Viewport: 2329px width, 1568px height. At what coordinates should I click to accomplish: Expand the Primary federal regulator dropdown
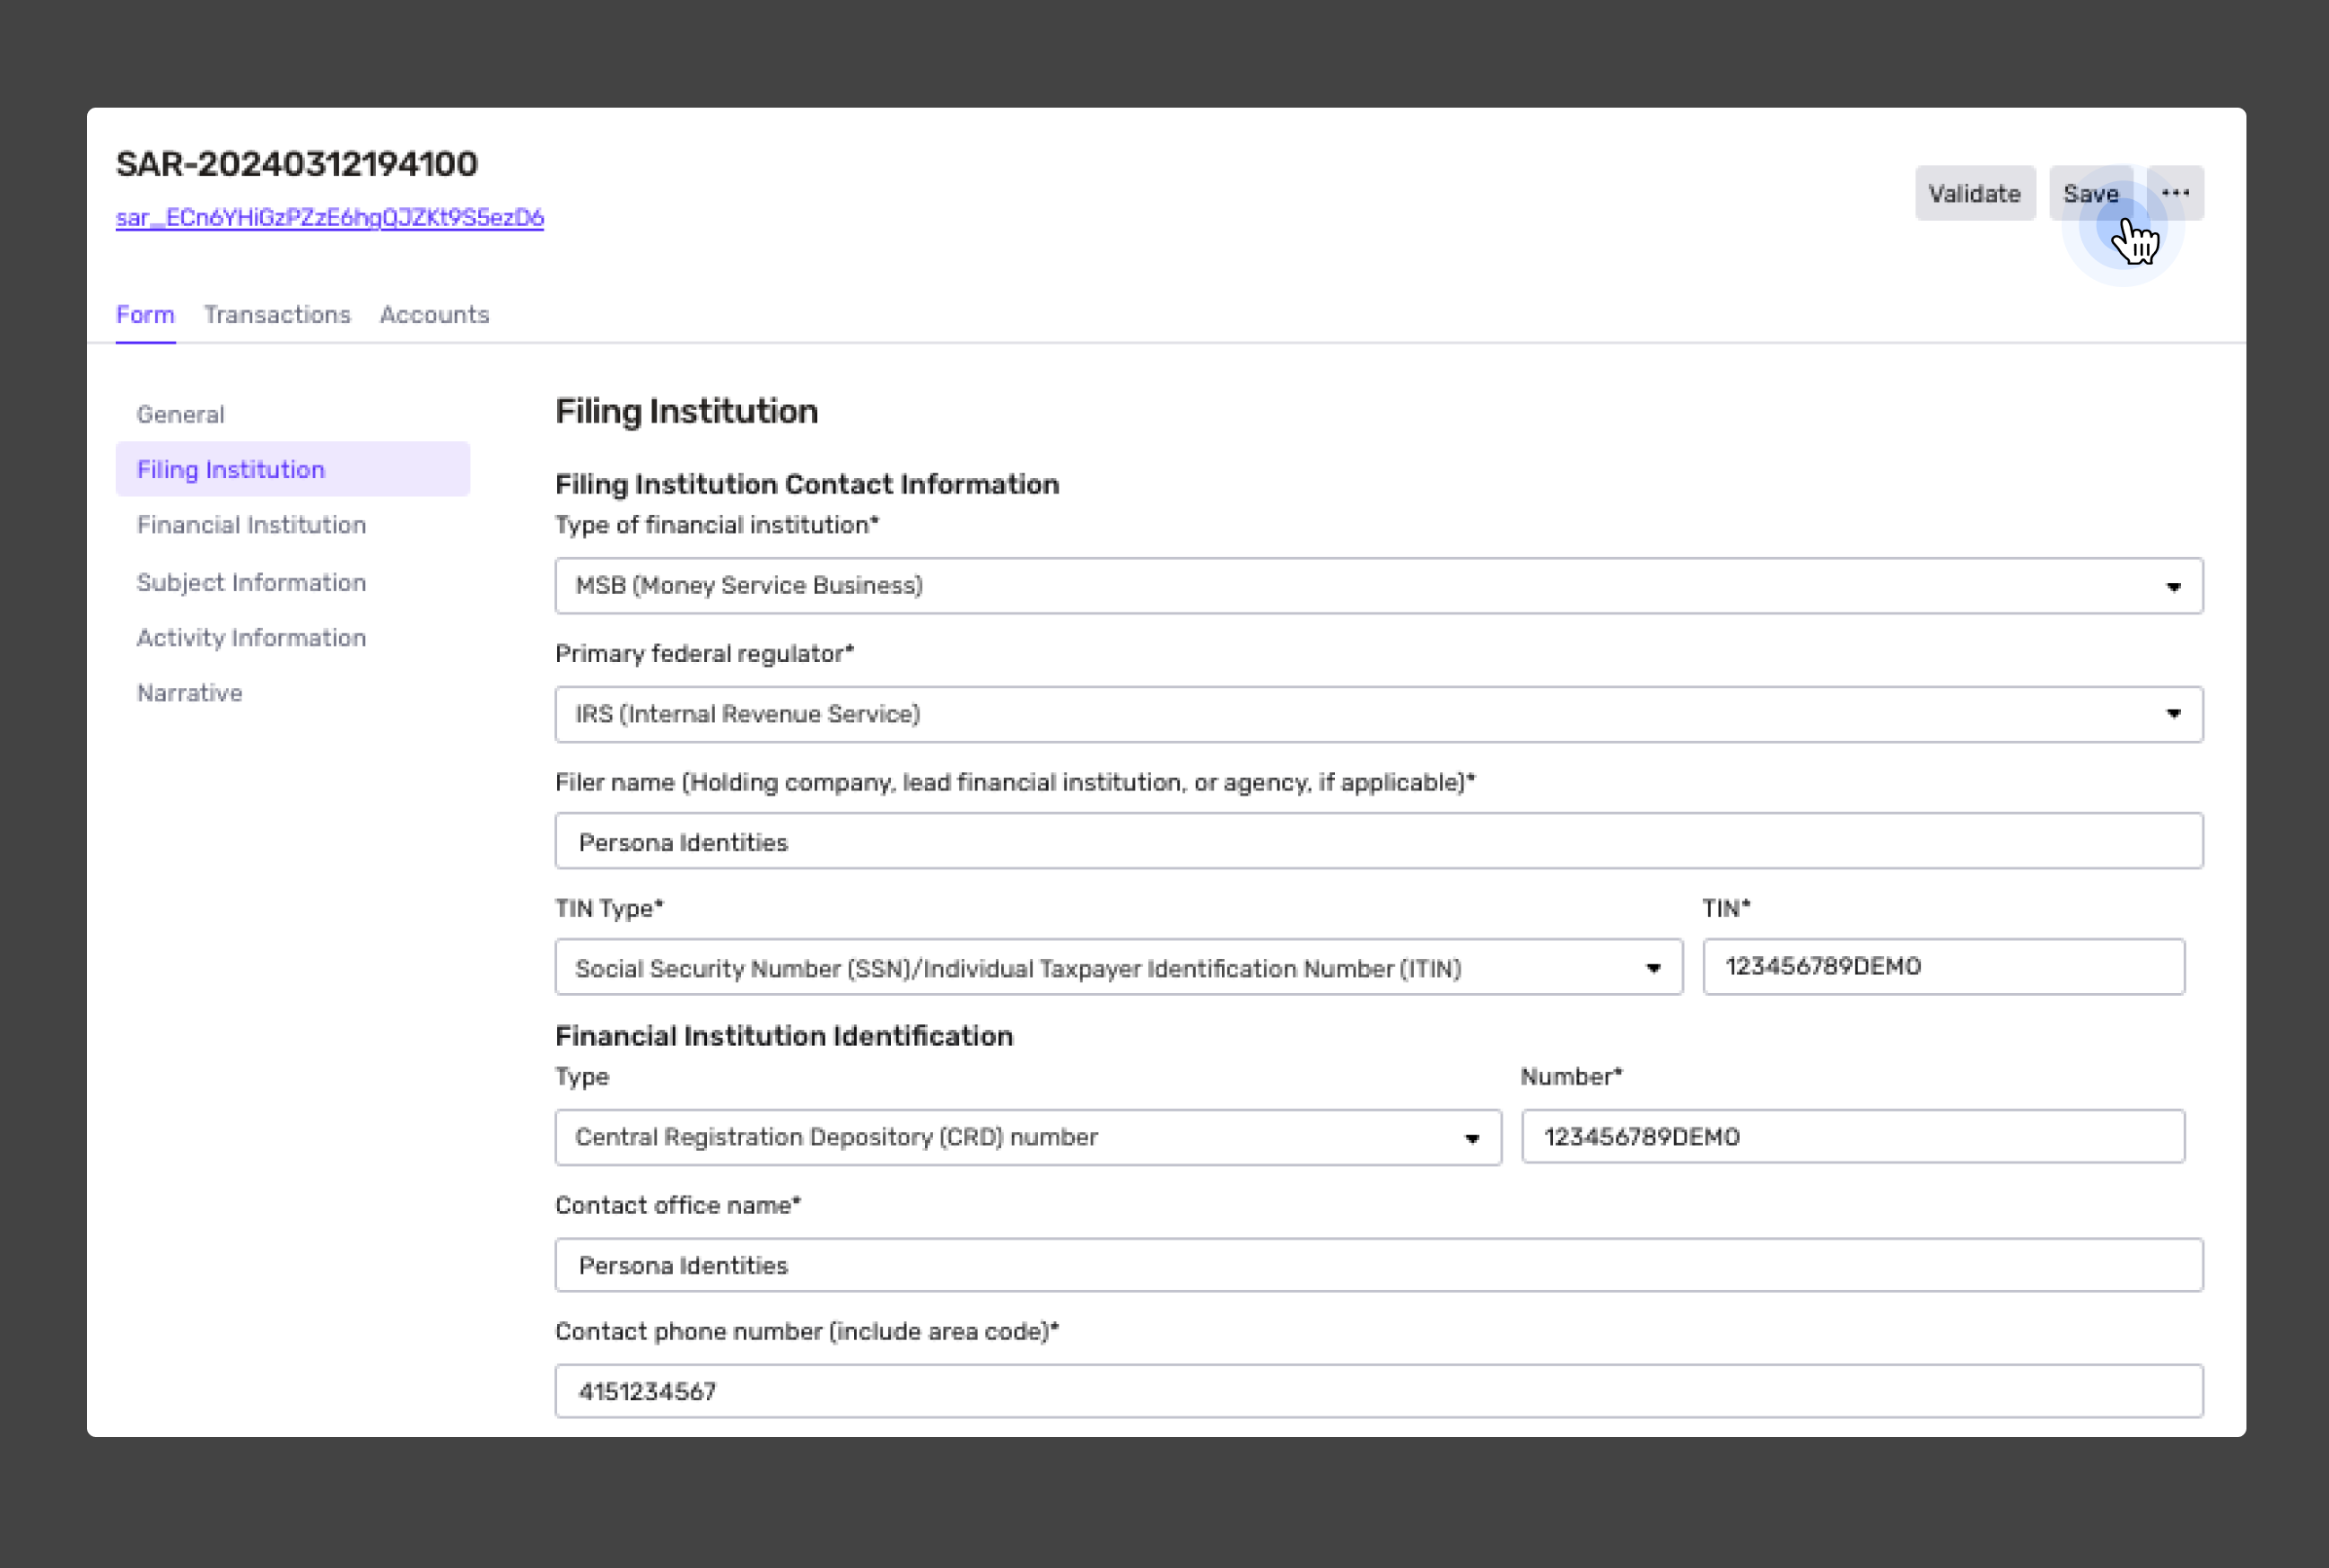(x=1379, y=714)
